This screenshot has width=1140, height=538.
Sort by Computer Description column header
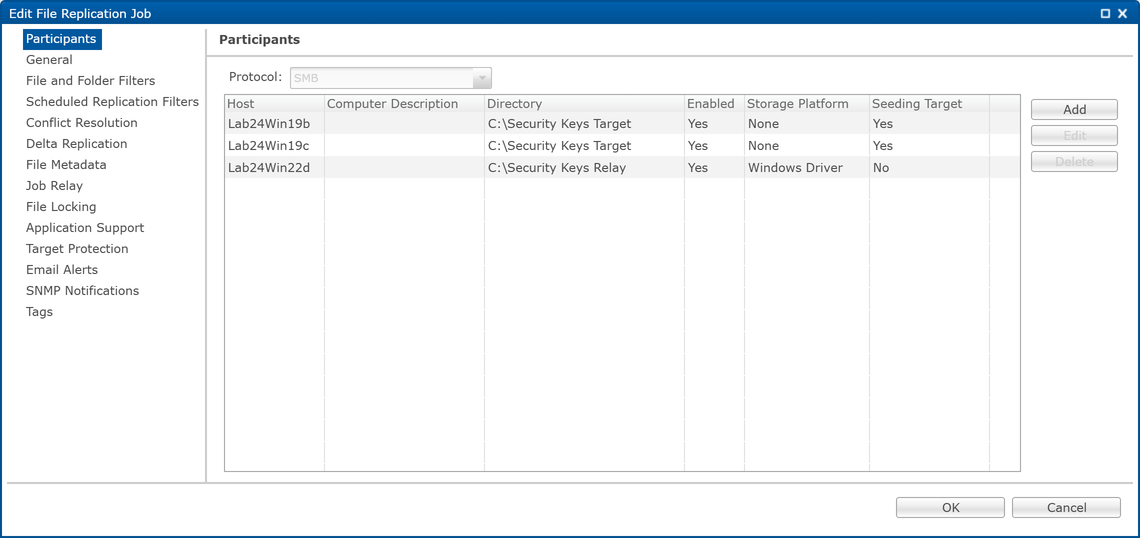(404, 104)
